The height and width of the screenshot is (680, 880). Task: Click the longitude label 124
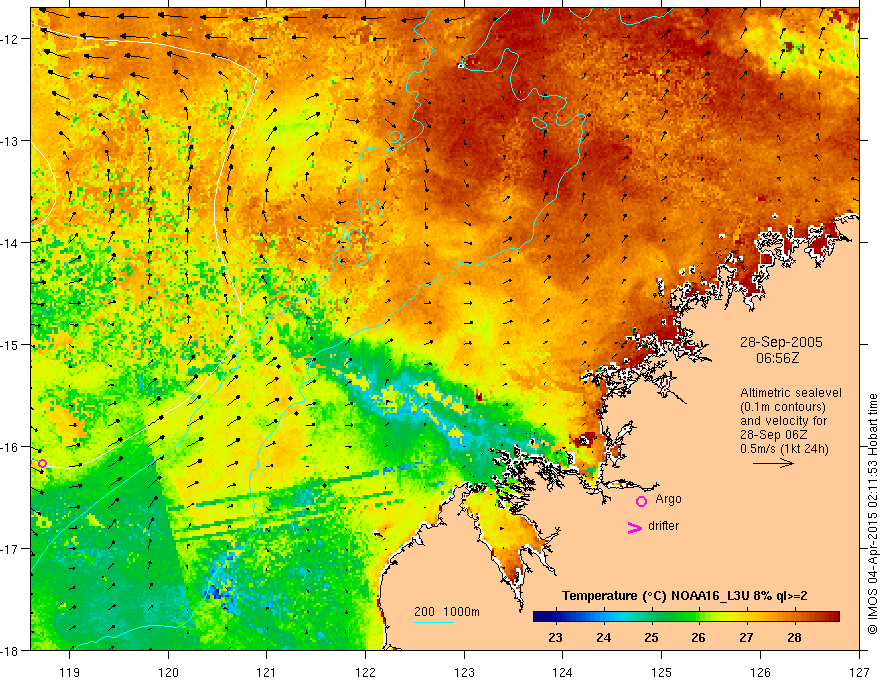tap(562, 672)
